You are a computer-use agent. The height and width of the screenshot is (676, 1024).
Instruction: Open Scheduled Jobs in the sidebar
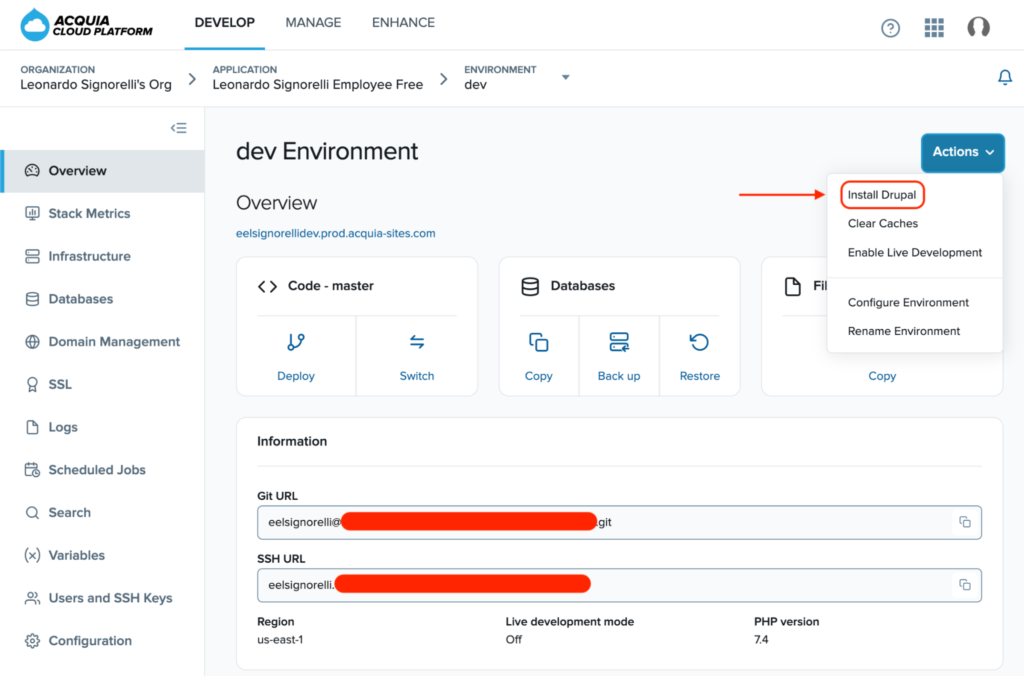pos(103,470)
